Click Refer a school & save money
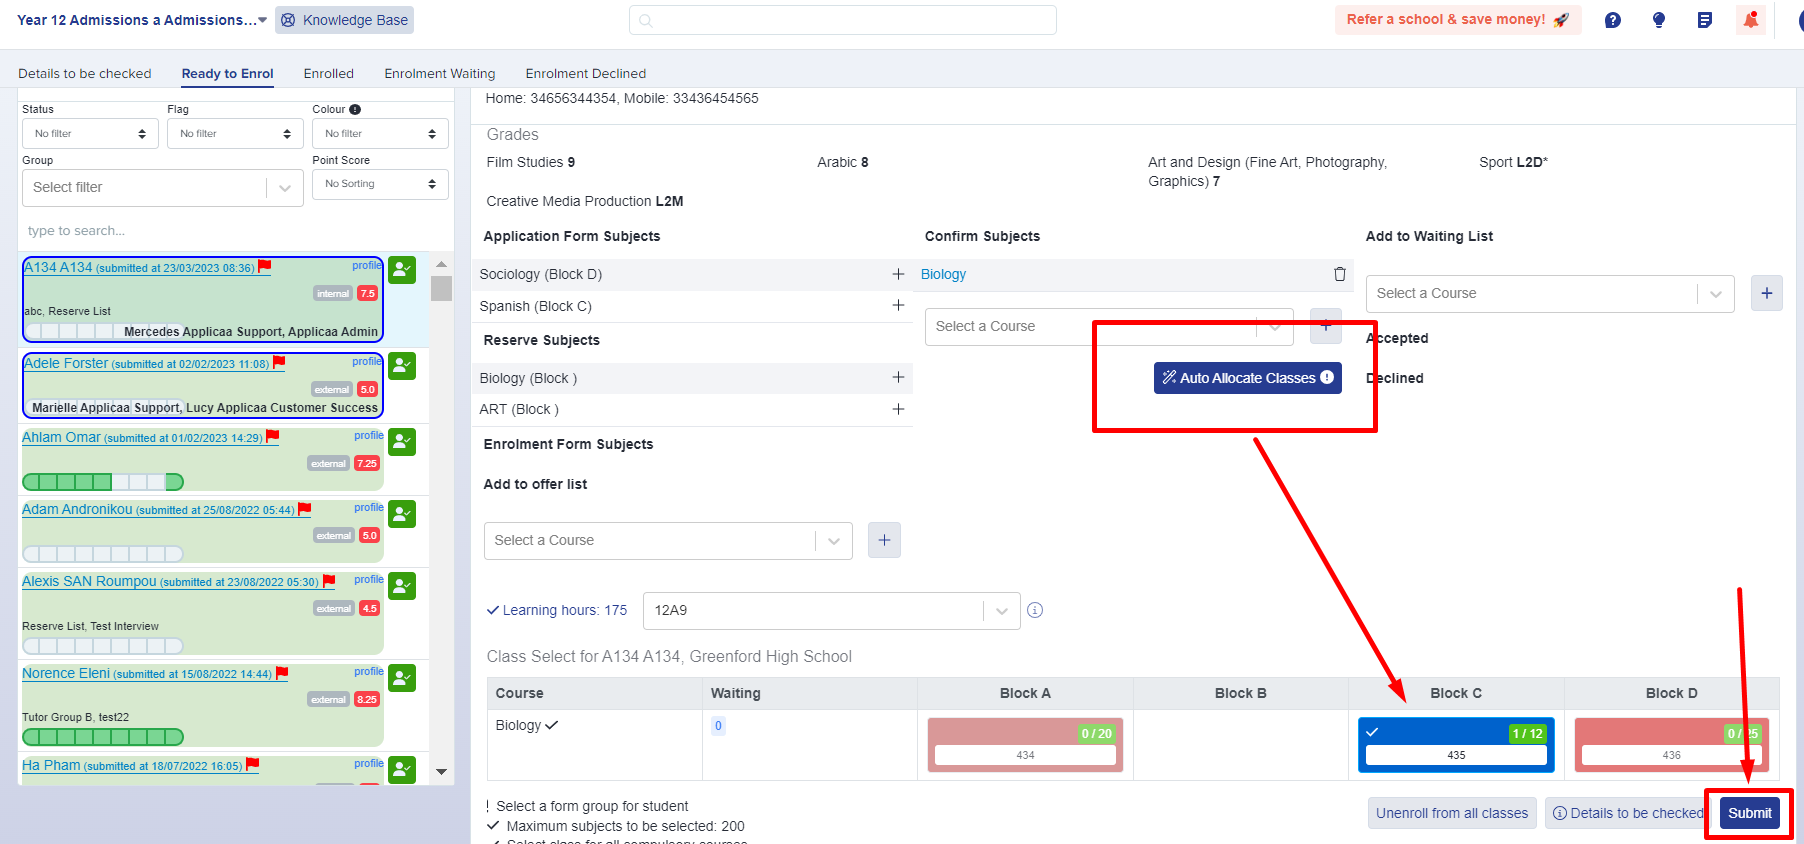 click(1458, 20)
